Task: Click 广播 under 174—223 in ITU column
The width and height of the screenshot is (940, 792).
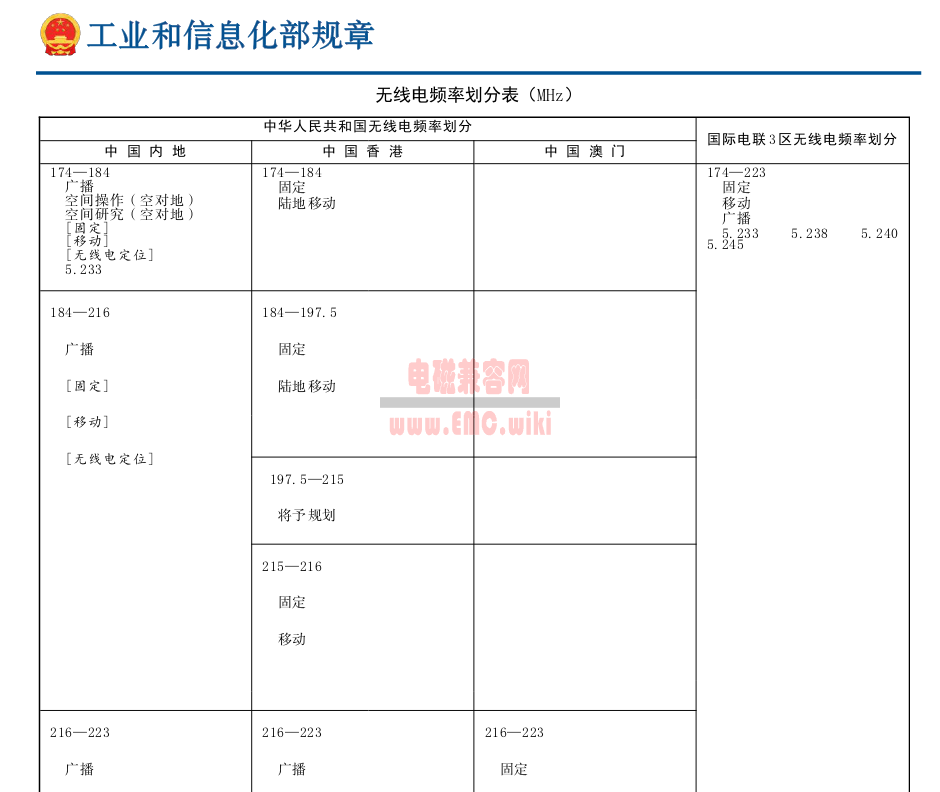Action: tap(736, 218)
